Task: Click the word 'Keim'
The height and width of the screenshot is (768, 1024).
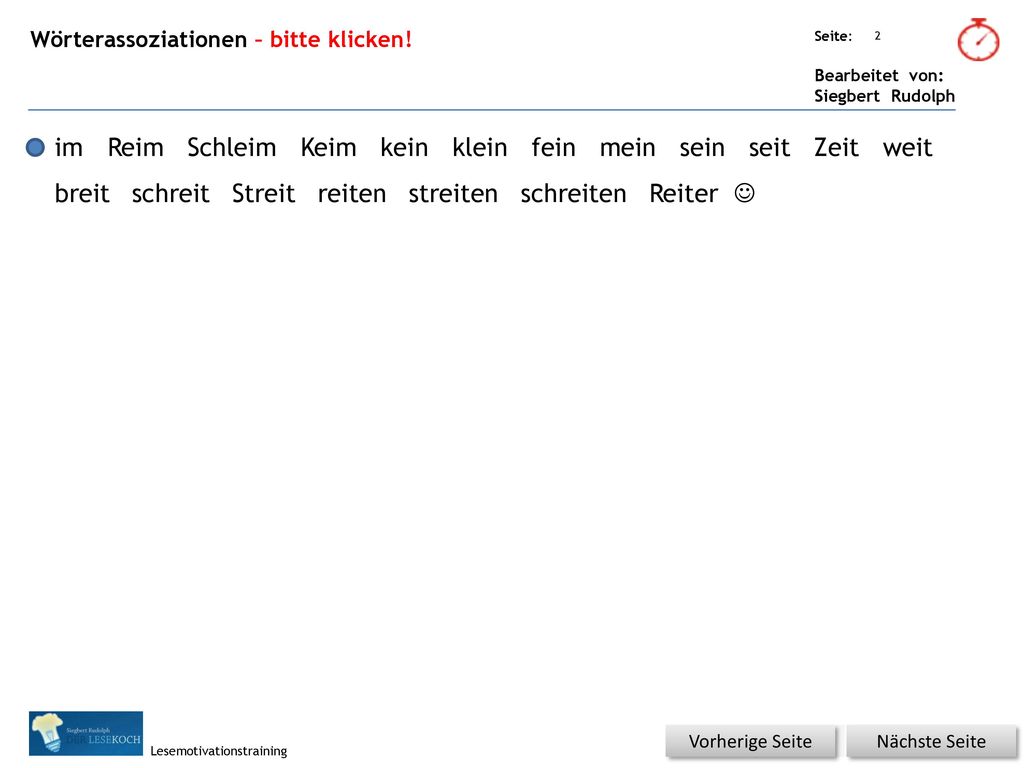Action: (x=328, y=148)
